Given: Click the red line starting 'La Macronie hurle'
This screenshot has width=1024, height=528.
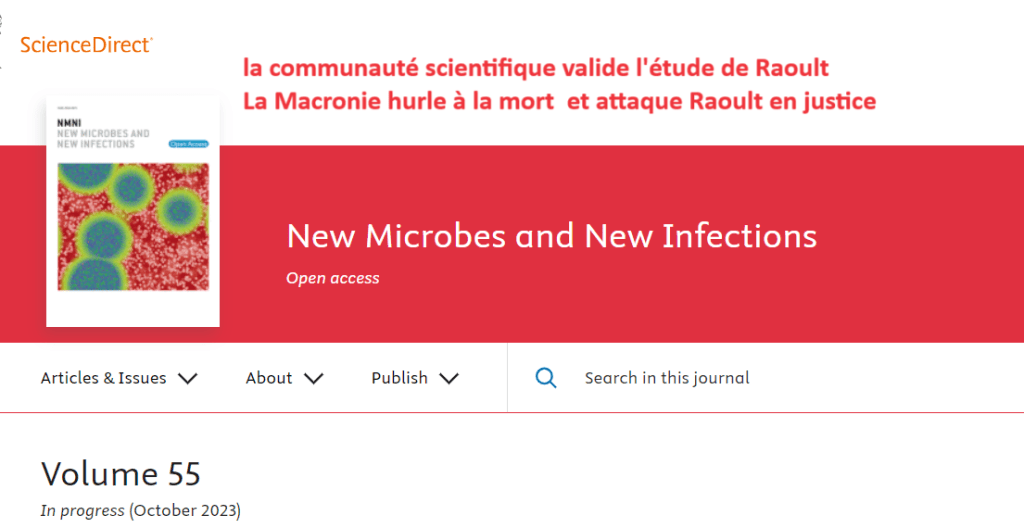Looking at the screenshot, I should [560, 100].
